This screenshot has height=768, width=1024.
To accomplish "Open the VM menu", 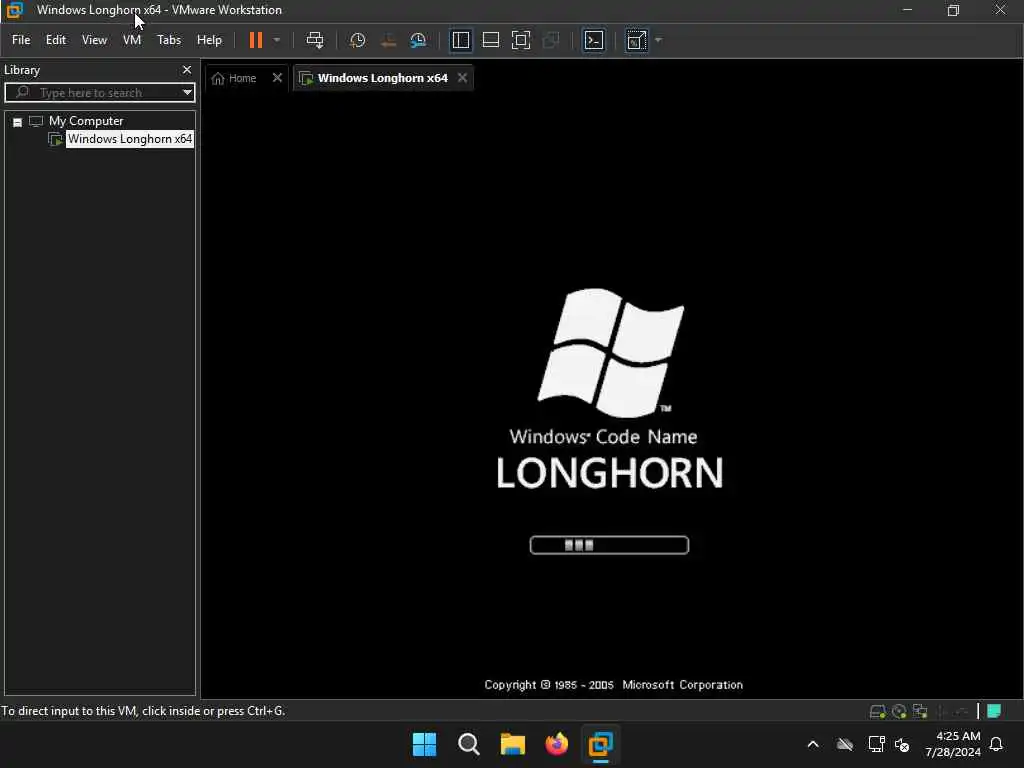I will [x=132, y=40].
